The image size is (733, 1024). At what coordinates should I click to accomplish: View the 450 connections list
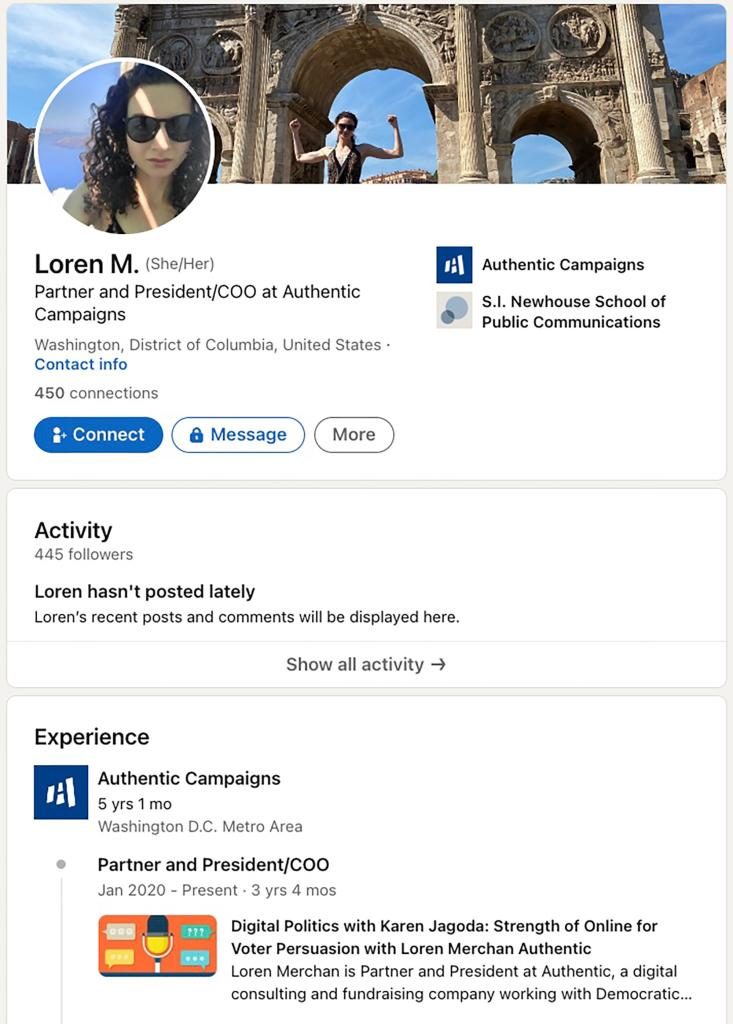click(x=96, y=393)
